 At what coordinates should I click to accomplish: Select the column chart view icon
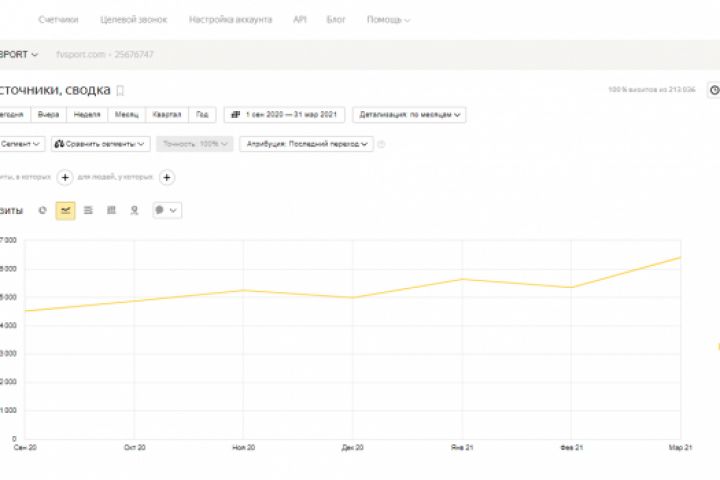click(x=111, y=210)
